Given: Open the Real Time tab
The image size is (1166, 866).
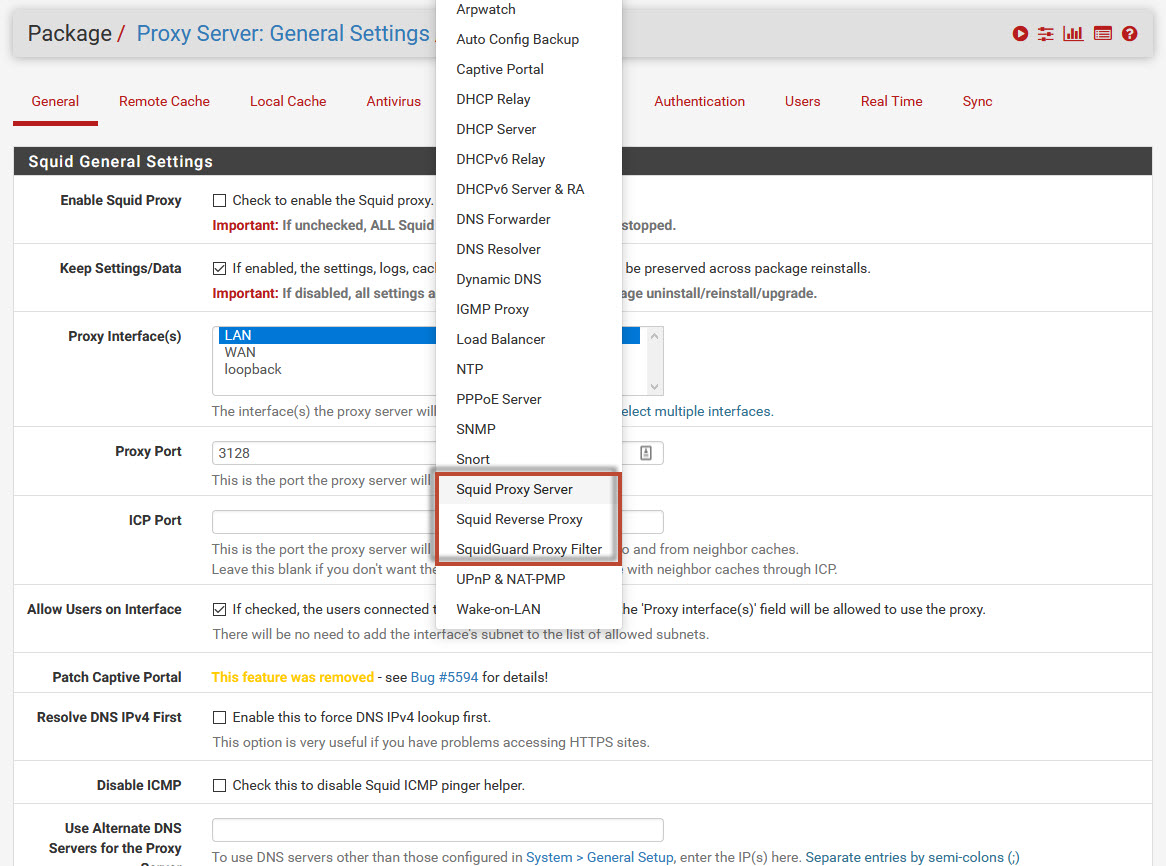Looking at the screenshot, I should (892, 102).
